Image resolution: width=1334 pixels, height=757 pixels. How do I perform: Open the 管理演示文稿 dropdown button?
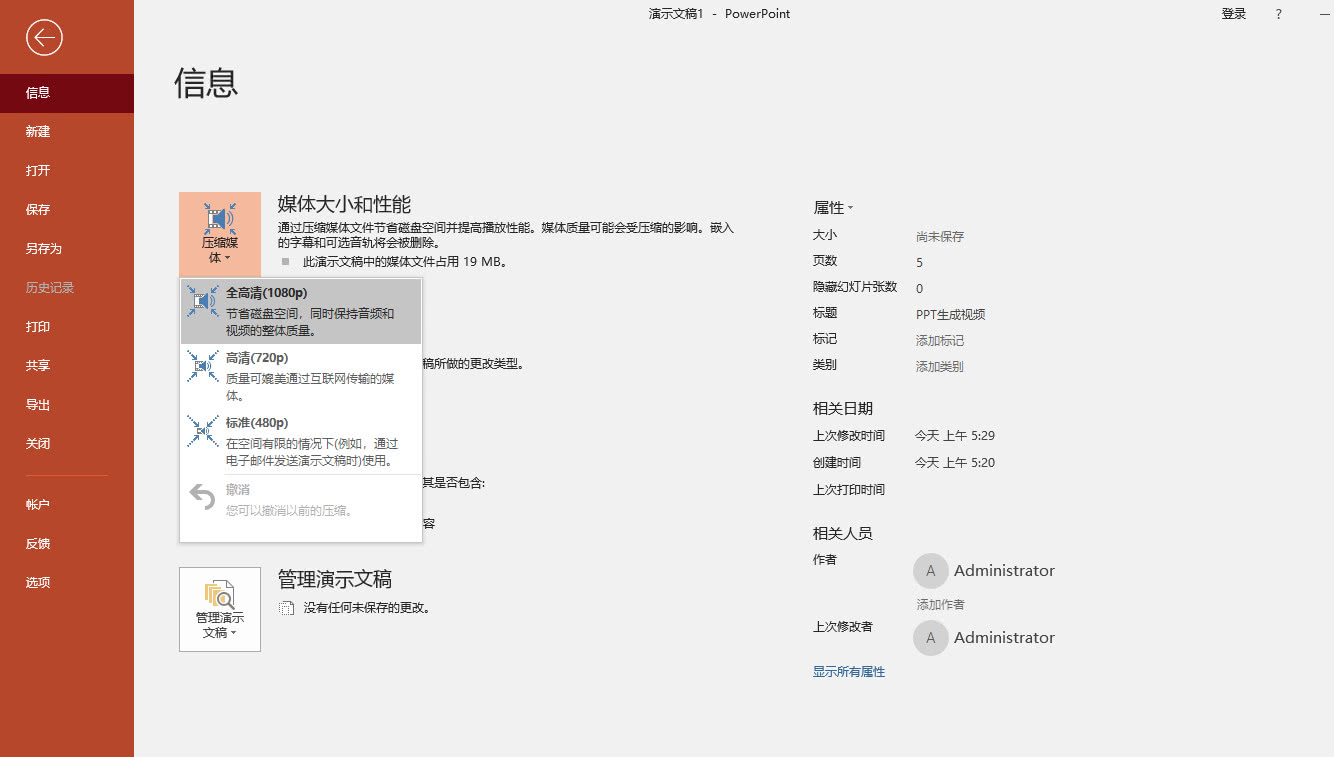click(220, 609)
